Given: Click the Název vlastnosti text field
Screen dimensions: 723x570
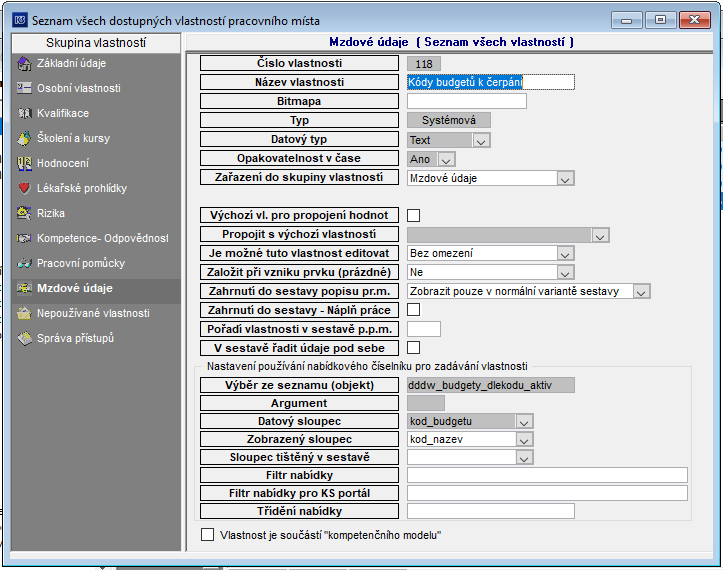Looking at the screenshot, I should (491, 82).
